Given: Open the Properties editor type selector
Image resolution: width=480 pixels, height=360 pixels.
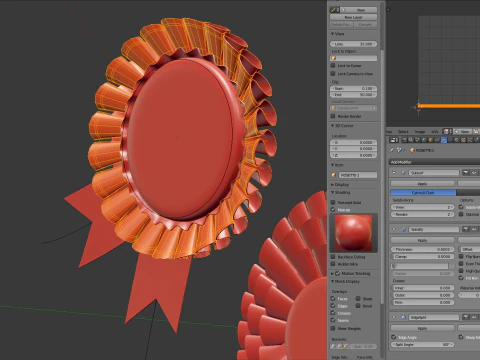Looking at the screenshot, I should point(394,140).
